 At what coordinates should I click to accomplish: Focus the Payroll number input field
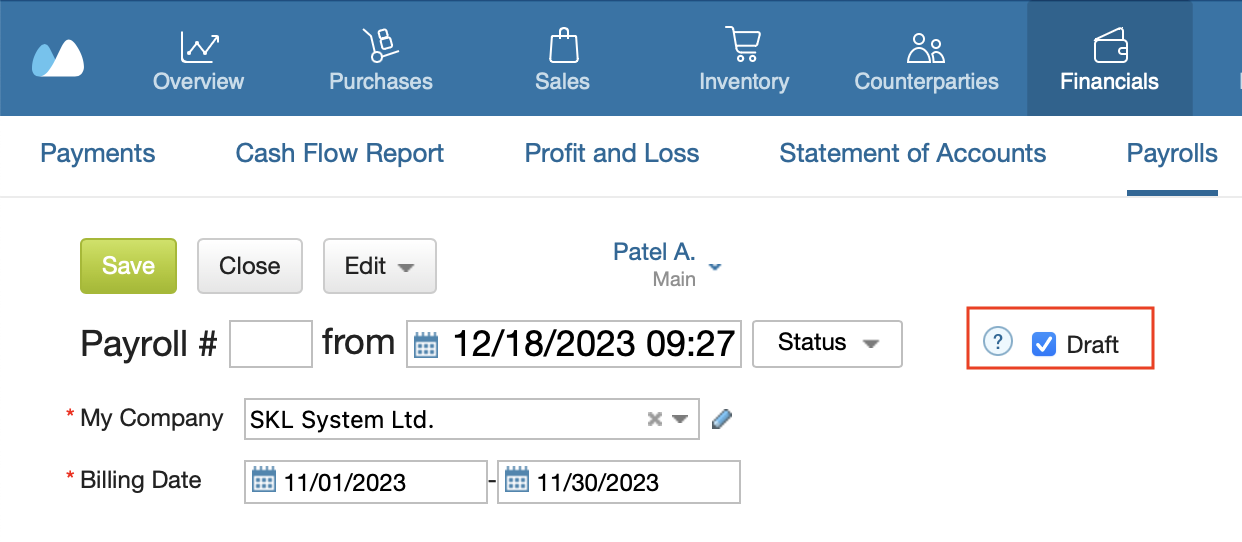pyautogui.click(x=271, y=344)
